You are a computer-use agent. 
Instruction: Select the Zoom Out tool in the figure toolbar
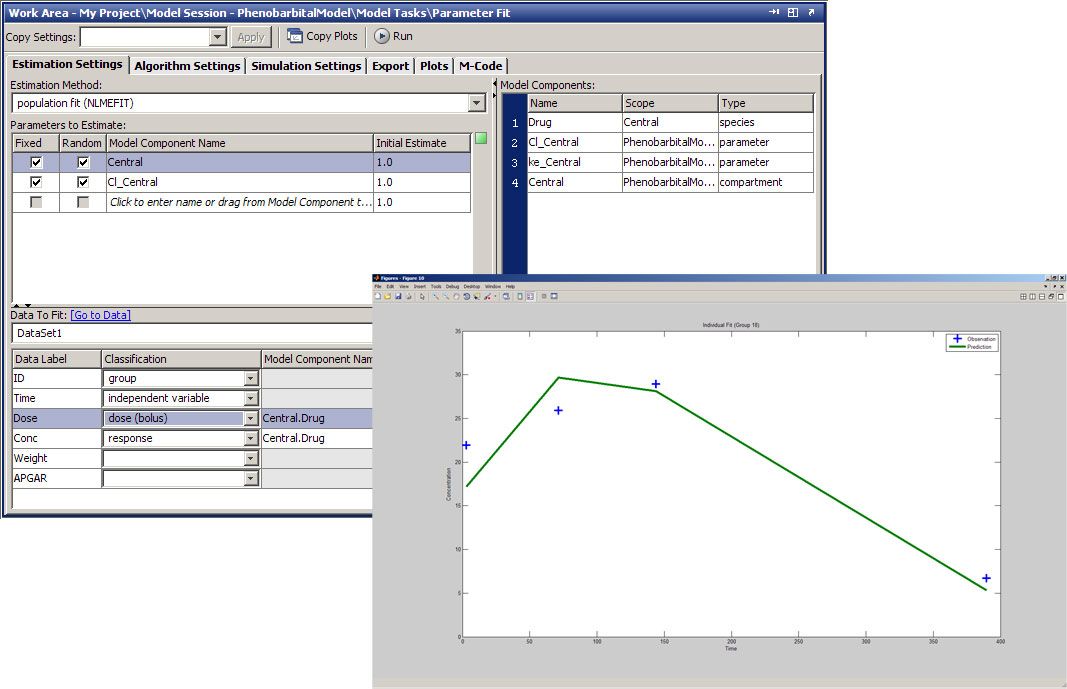click(446, 297)
